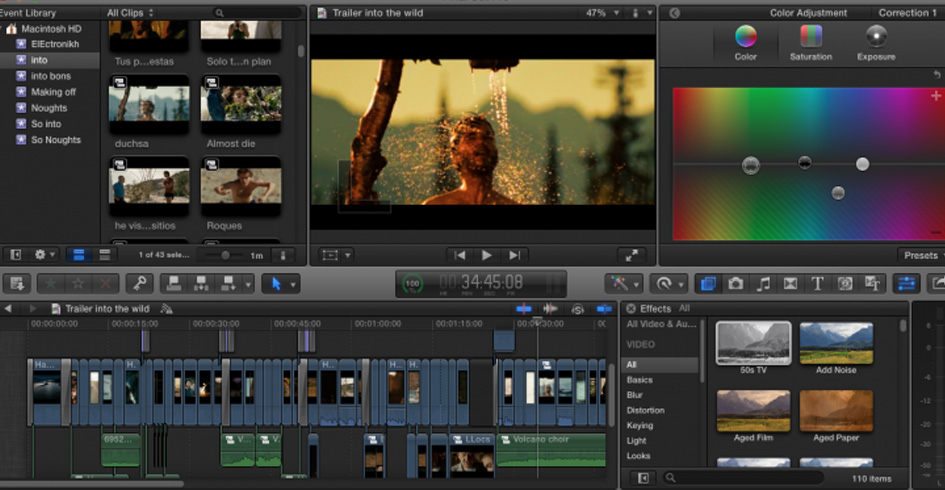Select the Distortion effects category

click(x=645, y=410)
